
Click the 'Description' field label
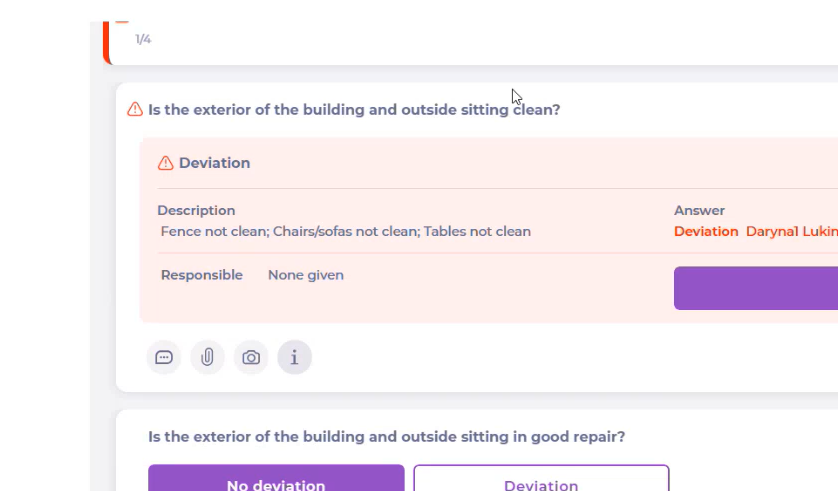196,210
